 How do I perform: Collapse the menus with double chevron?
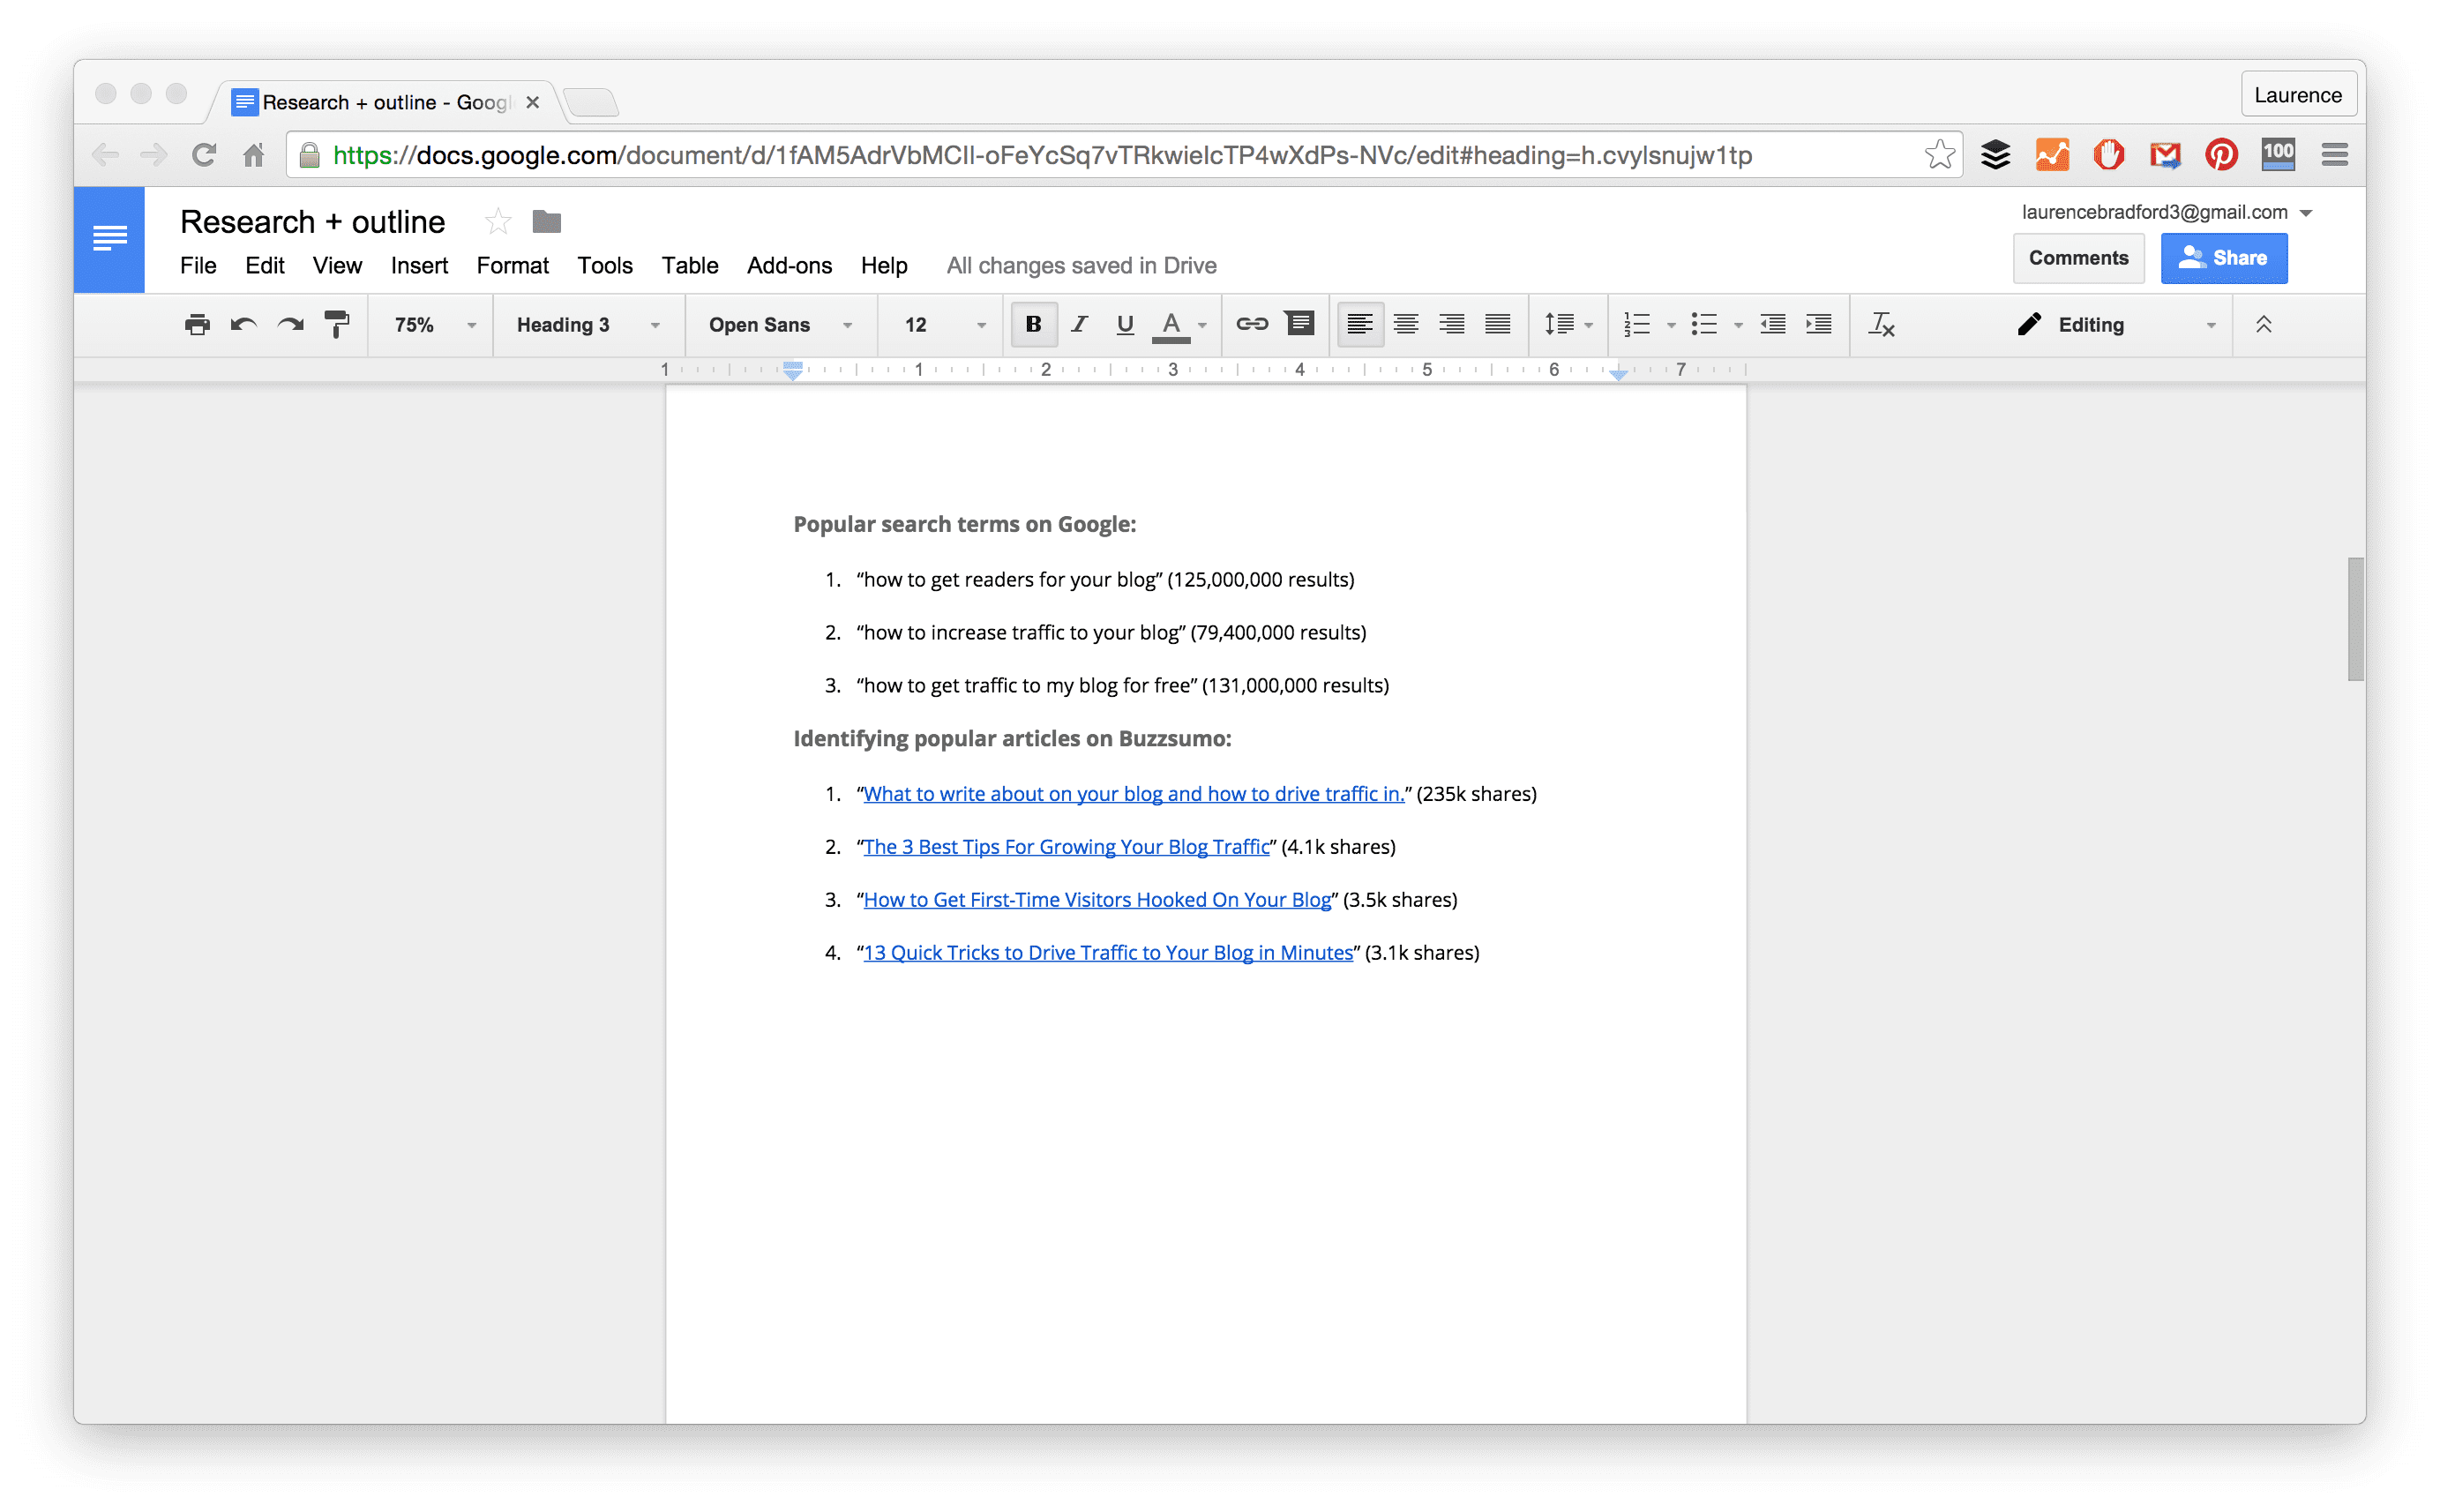tap(2263, 324)
